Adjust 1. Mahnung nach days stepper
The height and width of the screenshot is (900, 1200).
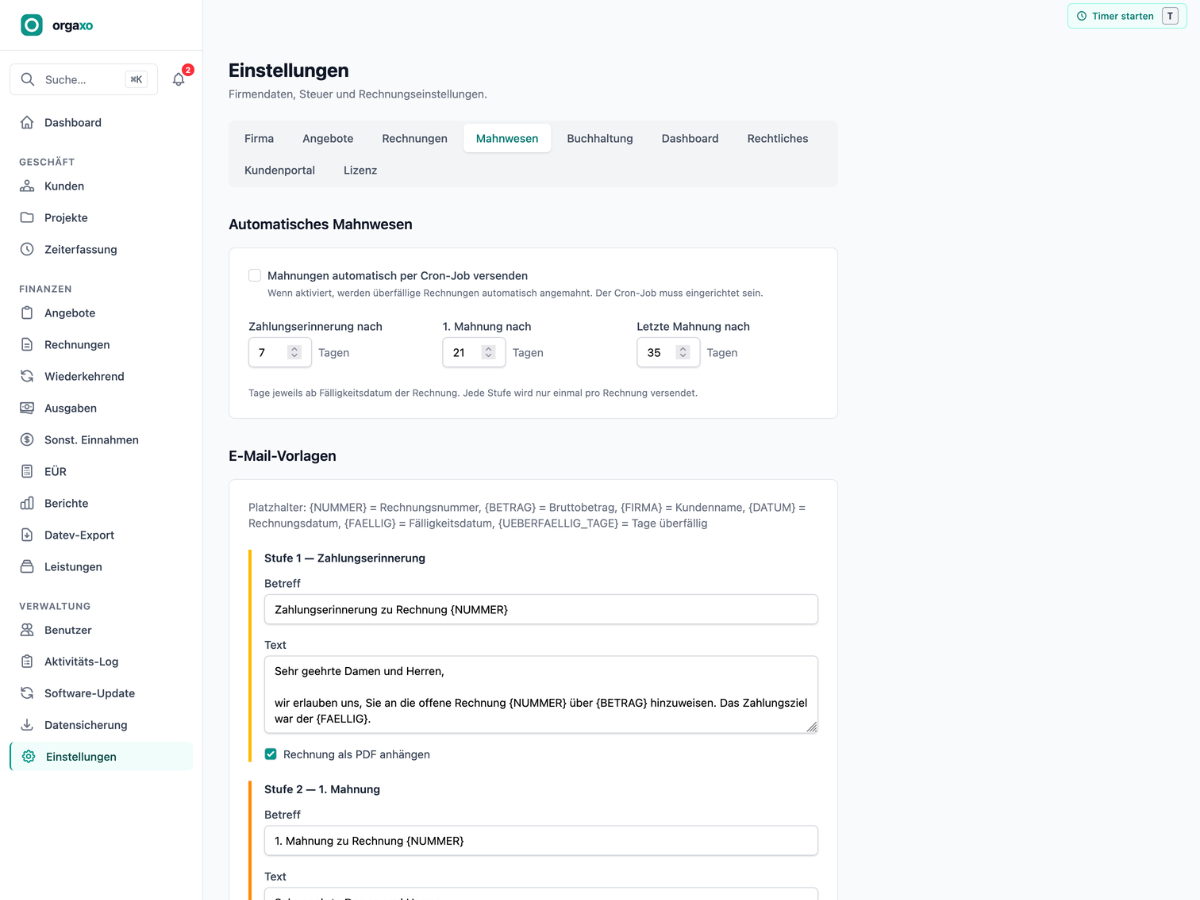(488, 352)
